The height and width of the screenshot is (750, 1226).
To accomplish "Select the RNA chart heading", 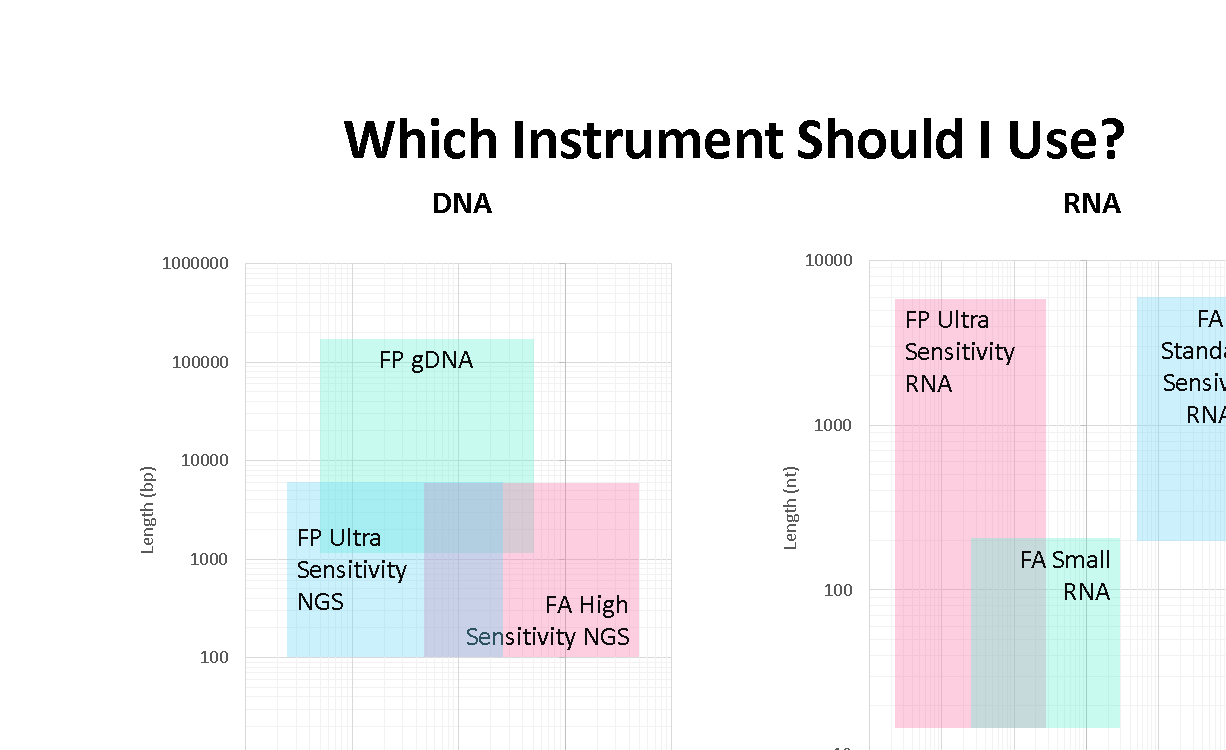I will tap(1091, 204).
